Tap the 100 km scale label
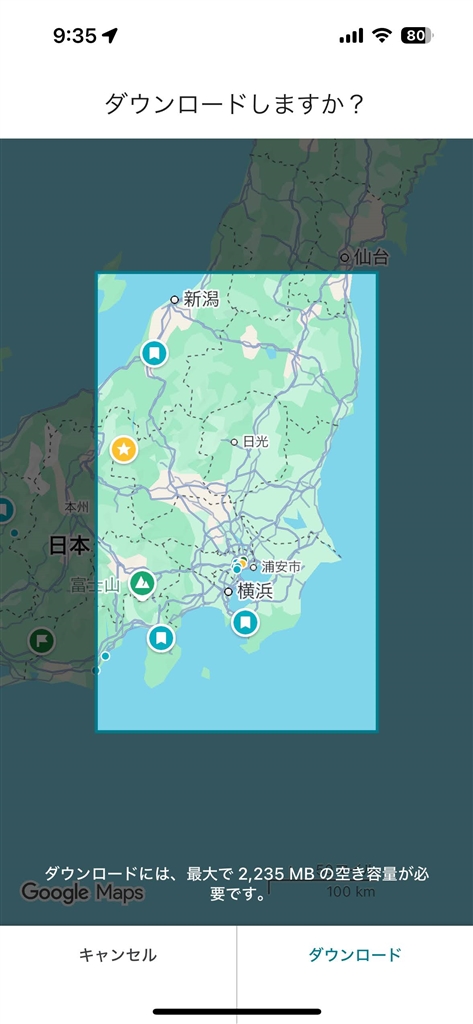 point(351,891)
